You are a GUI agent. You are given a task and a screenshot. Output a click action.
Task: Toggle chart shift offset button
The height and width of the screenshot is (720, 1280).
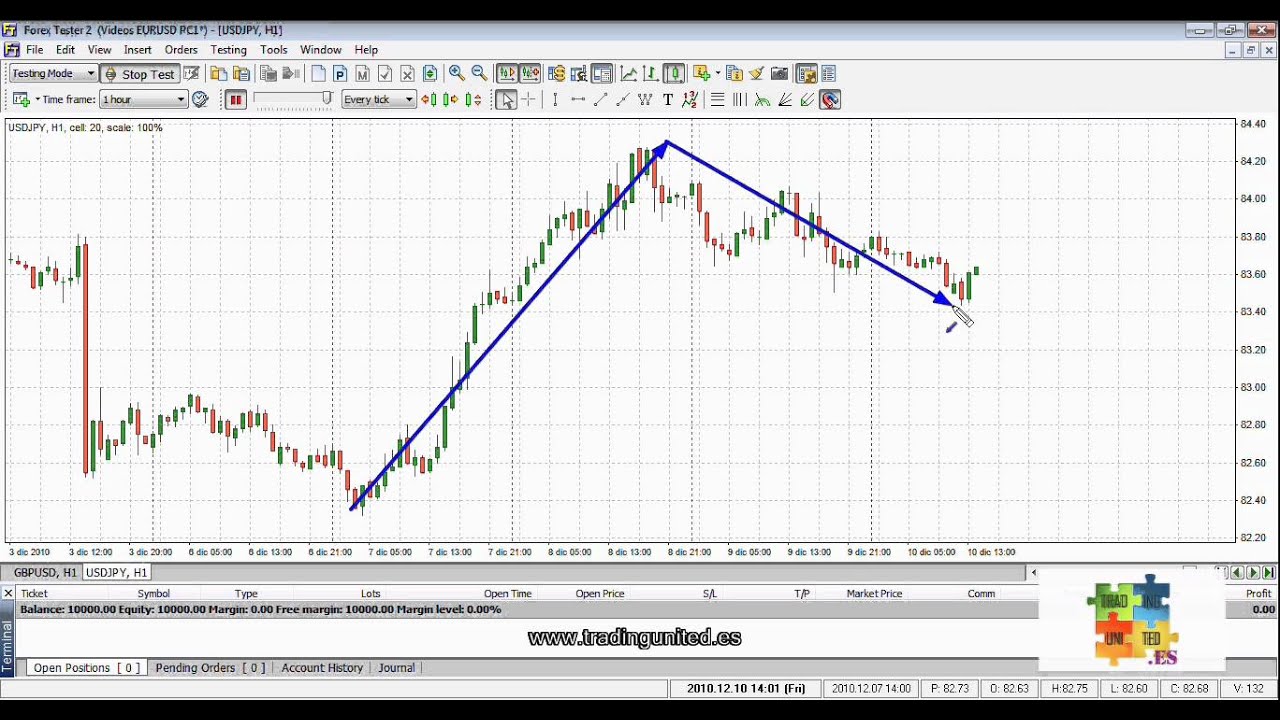pos(530,73)
